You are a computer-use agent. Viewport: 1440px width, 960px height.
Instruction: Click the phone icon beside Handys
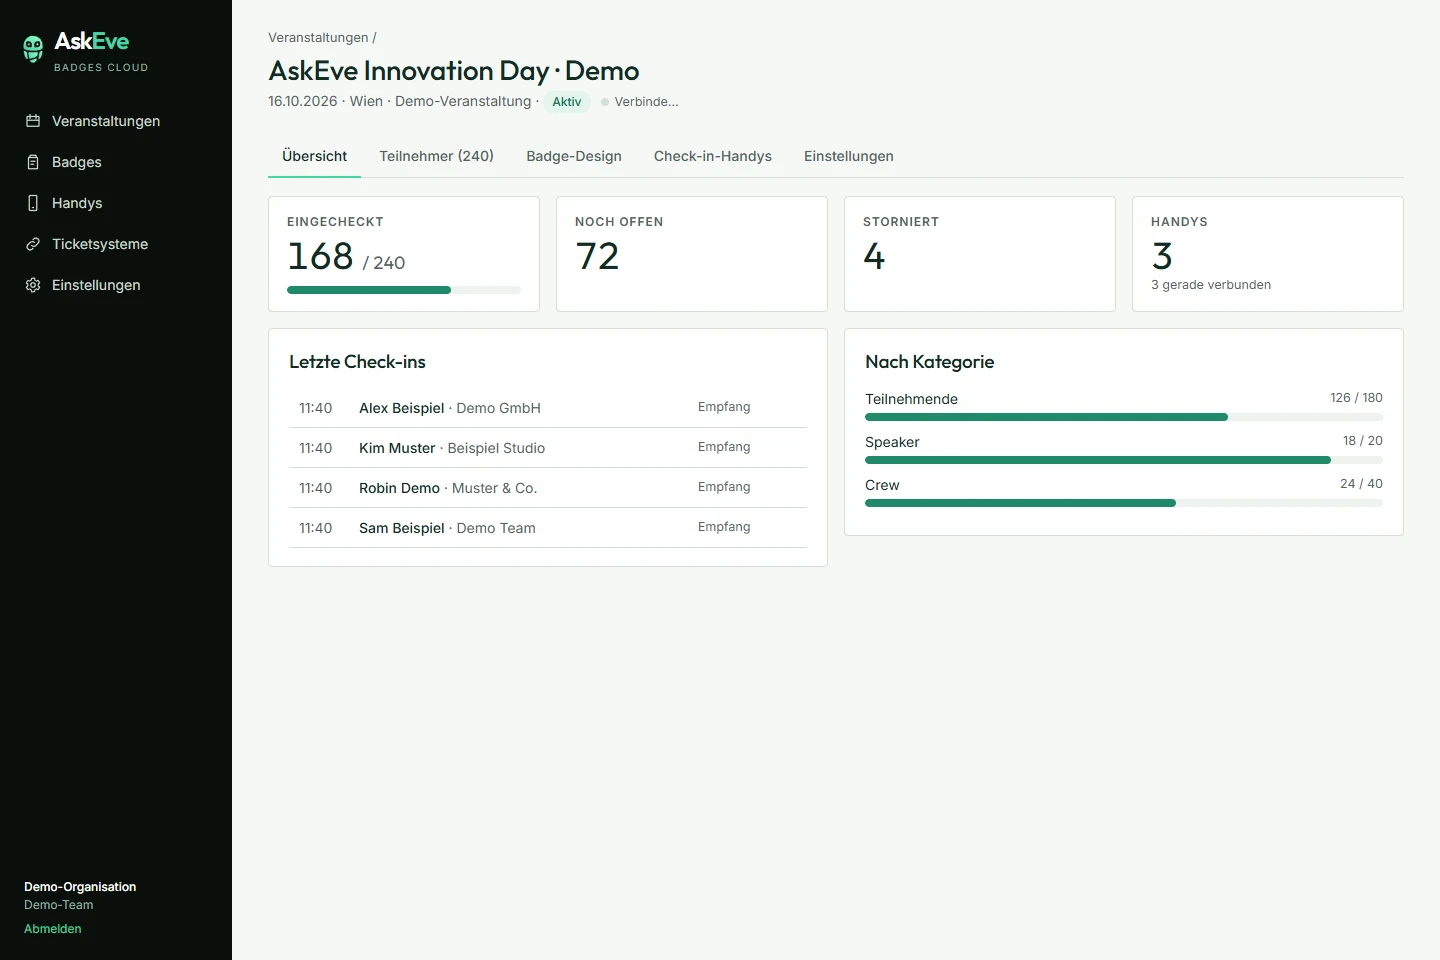33,203
